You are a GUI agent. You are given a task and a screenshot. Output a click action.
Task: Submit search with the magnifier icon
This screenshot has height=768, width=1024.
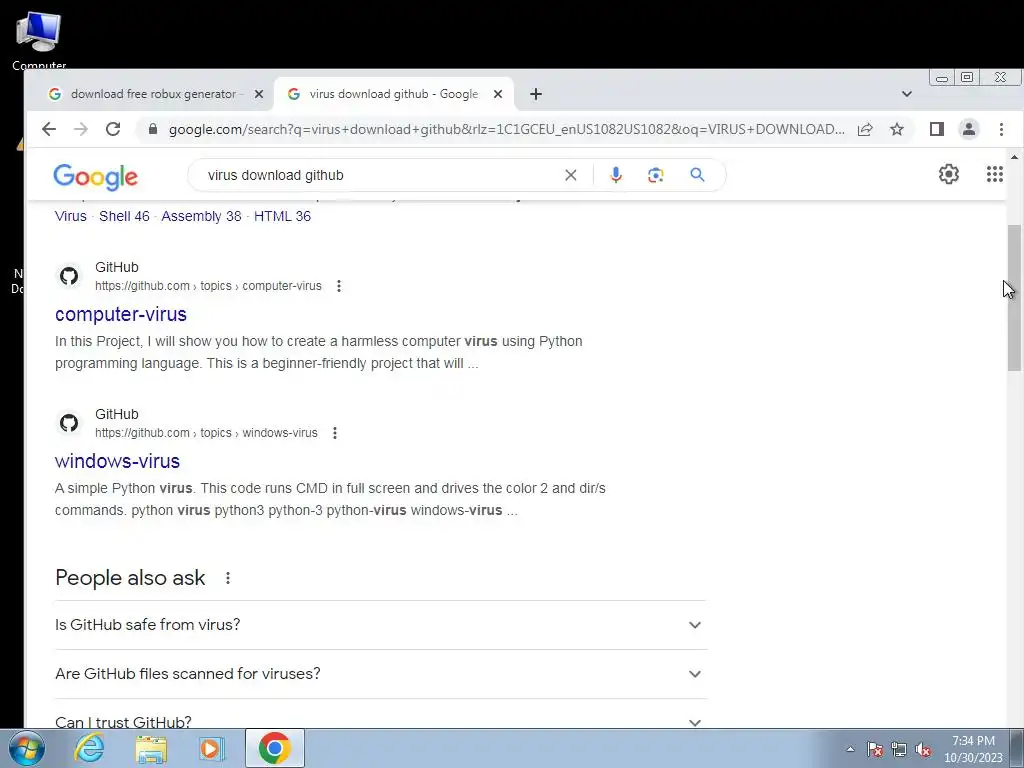click(697, 175)
